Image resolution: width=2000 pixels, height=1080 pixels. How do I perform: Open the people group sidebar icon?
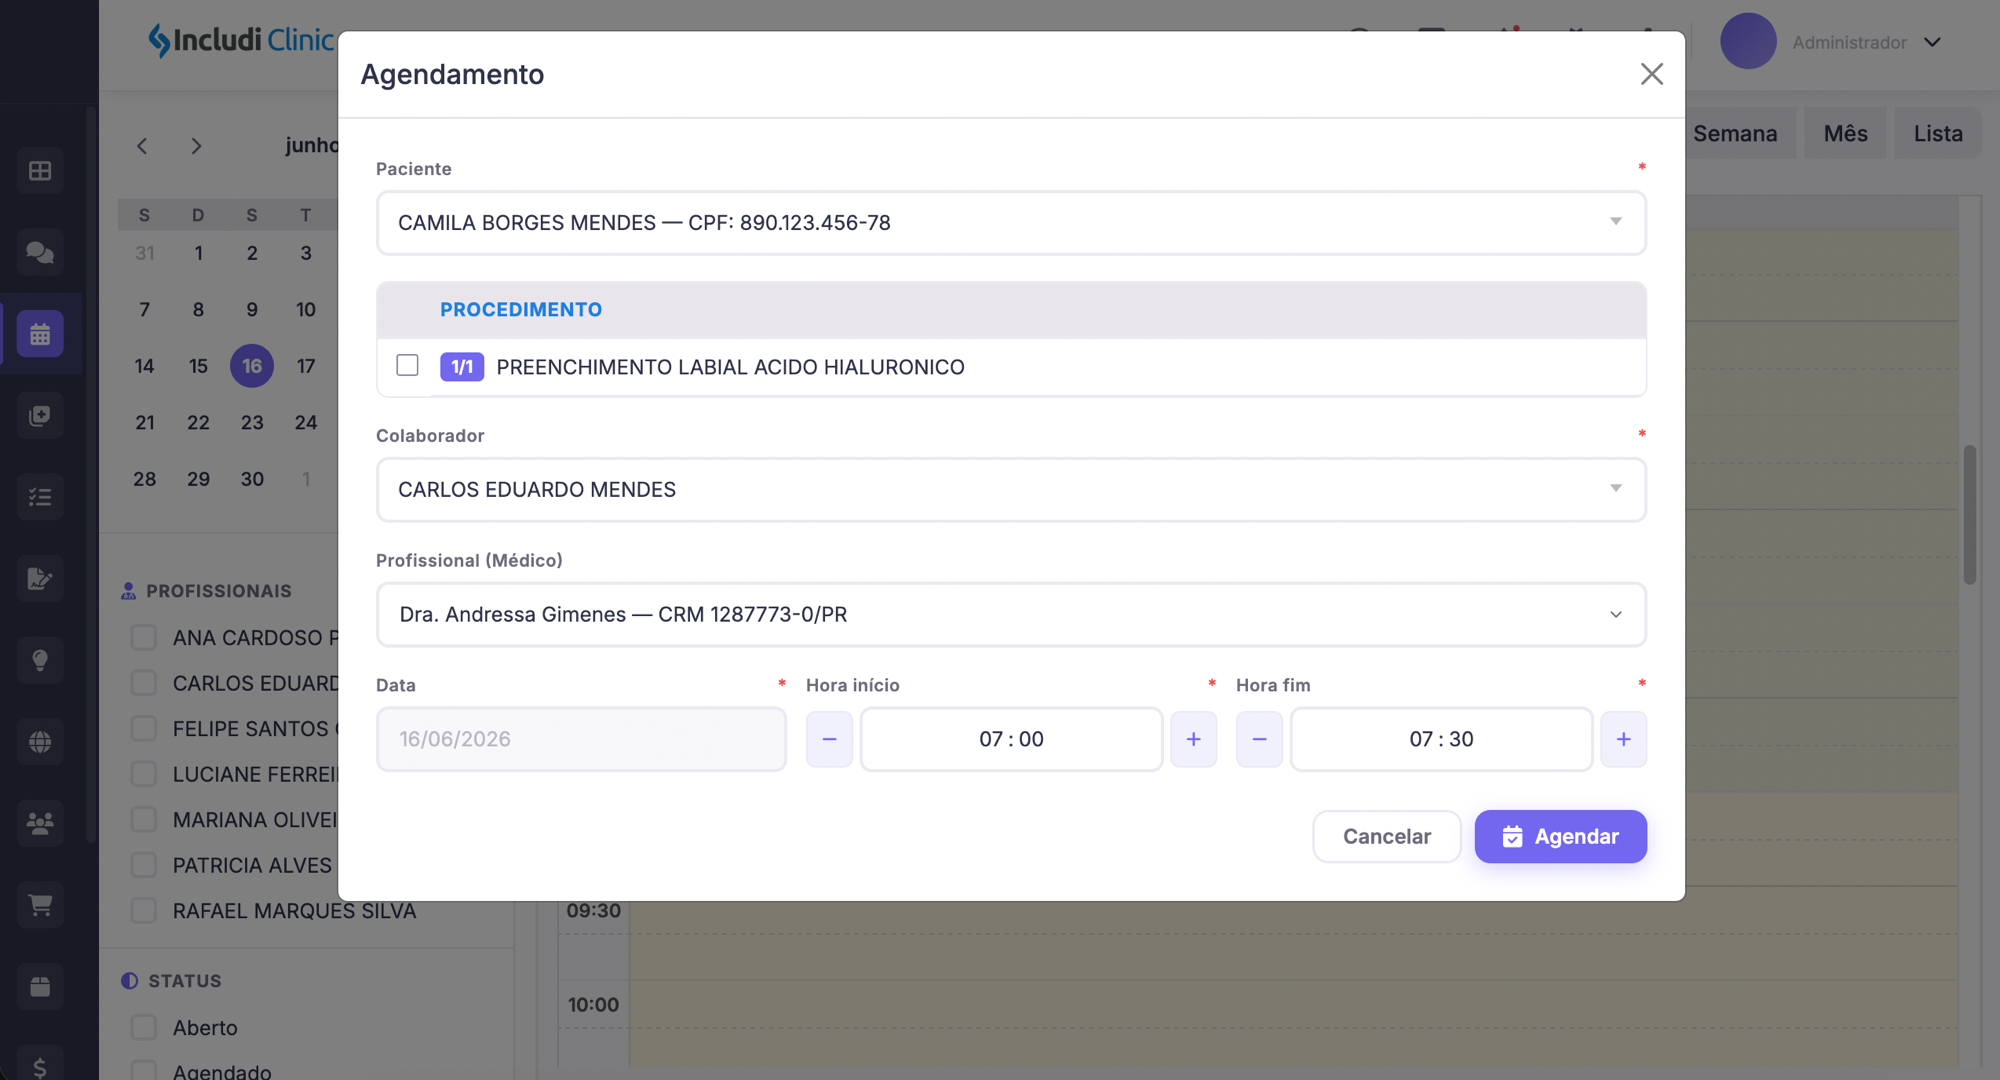click(x=40, y=823)
